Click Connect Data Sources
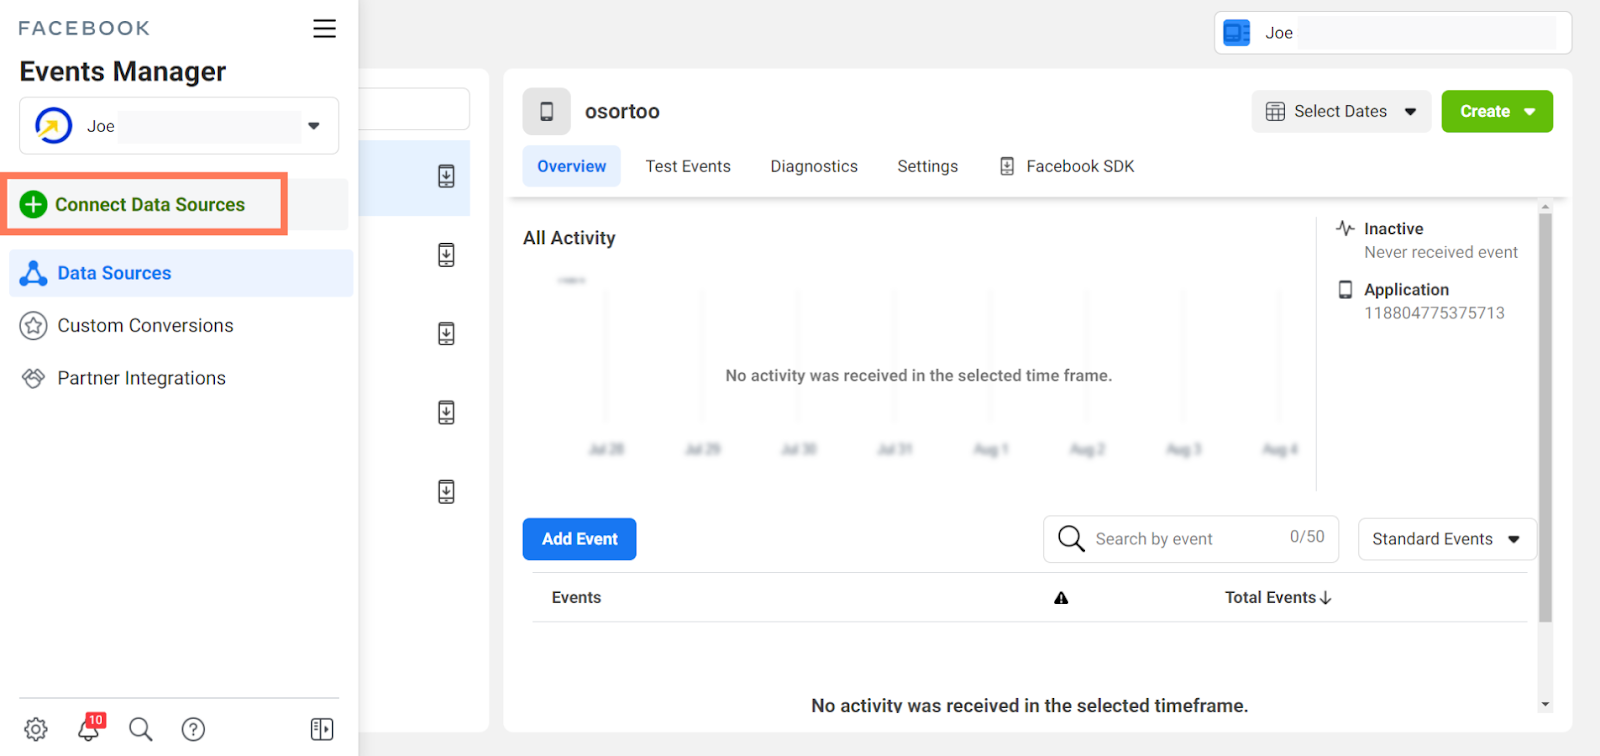This screenshot has width=1600, height=756. [x=148, y=204]
